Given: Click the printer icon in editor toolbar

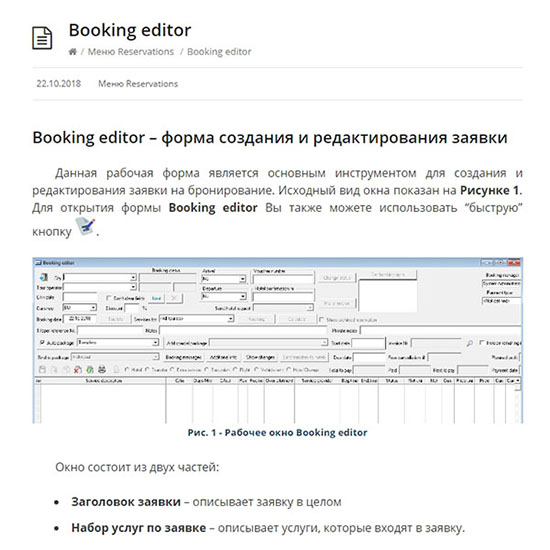Looking at the screenshot, I should point(102,369).
